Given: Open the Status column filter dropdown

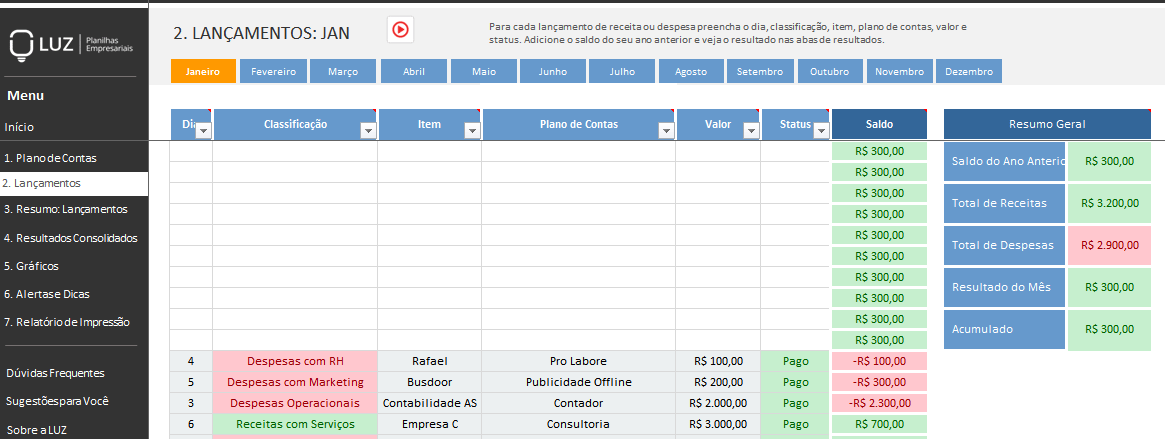Looking at the screenshot, I should 821,130.
